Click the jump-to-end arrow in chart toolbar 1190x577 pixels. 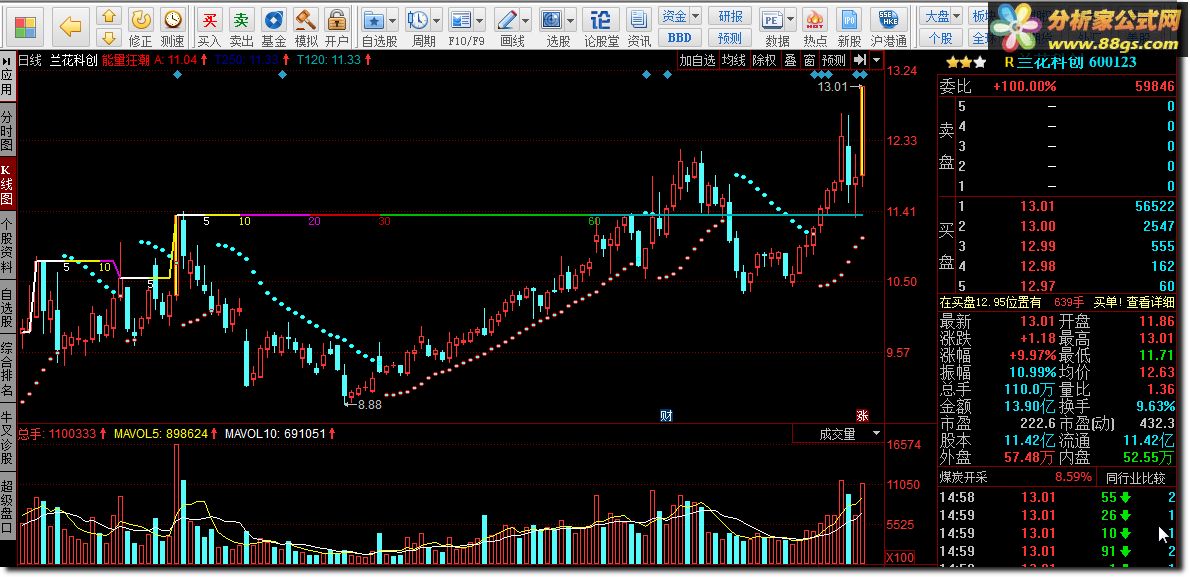coord(859,60)
